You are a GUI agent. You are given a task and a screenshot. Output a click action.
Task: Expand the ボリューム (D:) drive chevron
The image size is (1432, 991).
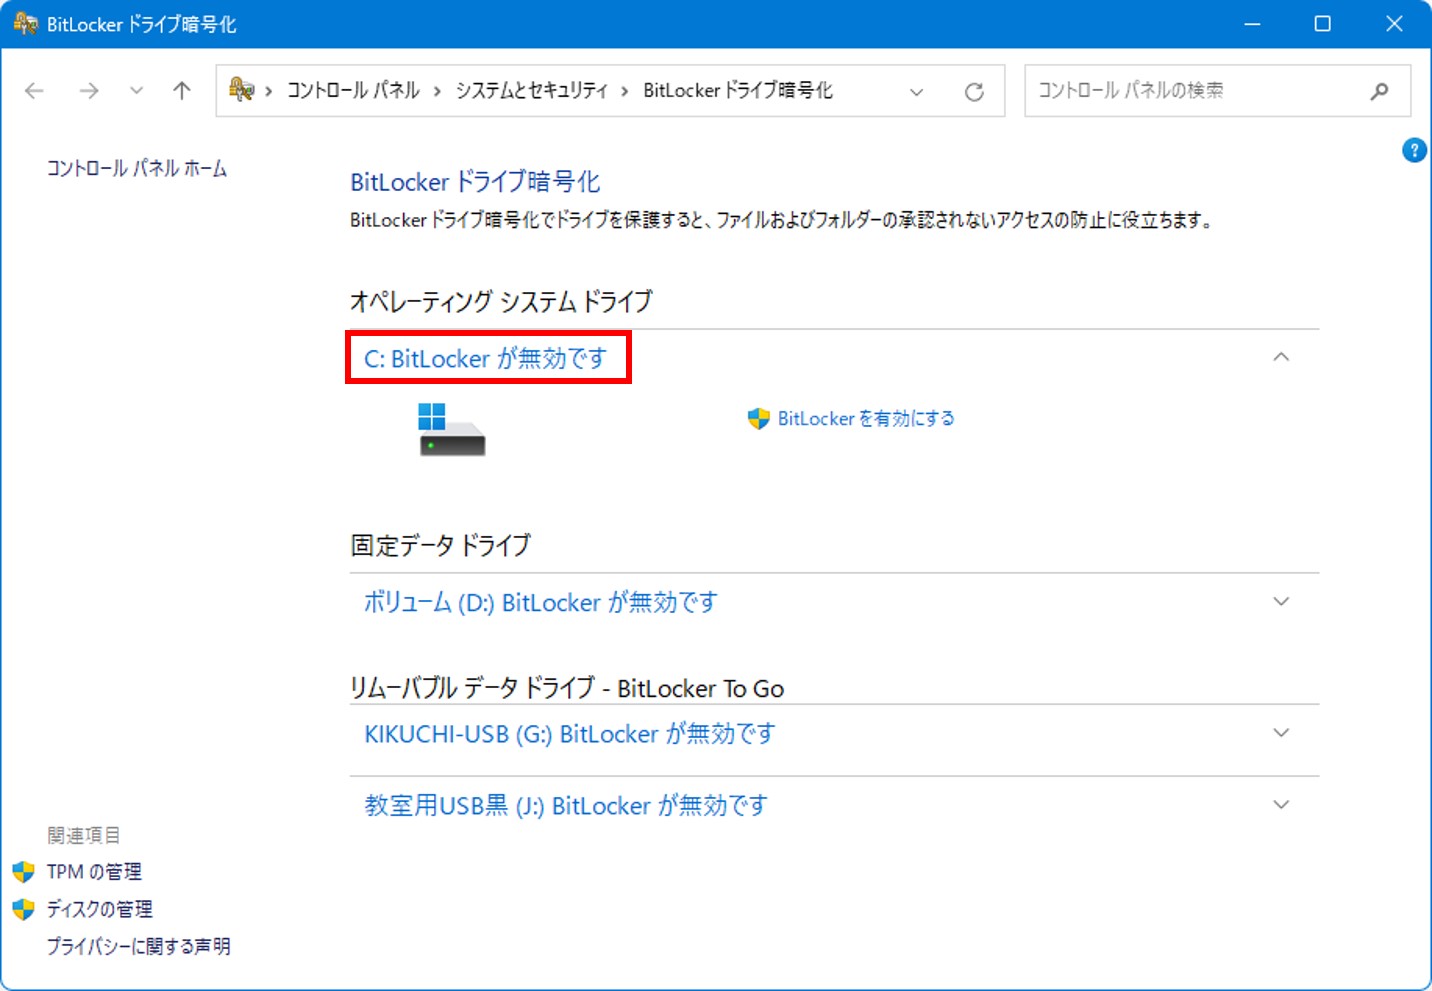1281,601
